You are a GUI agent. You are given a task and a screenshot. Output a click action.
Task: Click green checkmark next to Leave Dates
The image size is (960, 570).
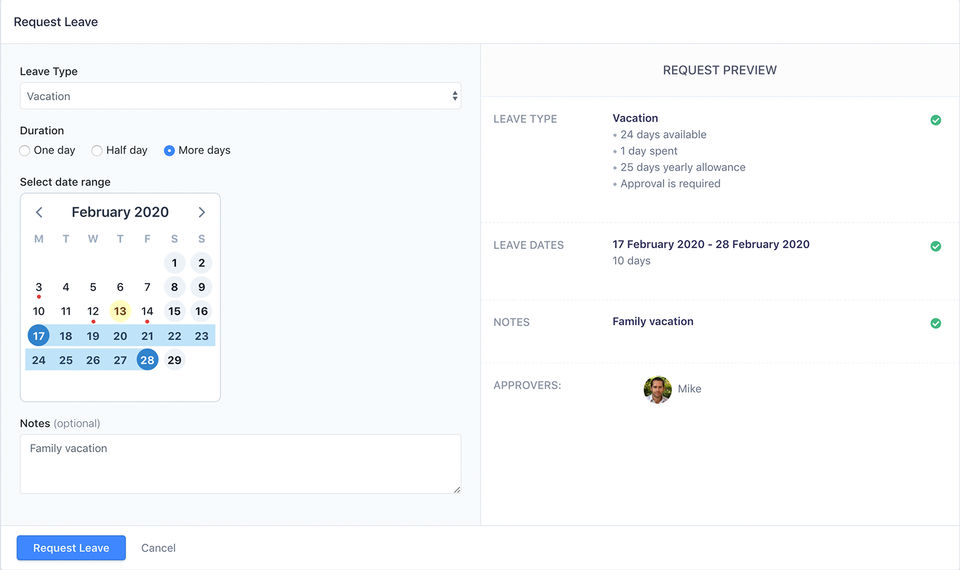(x=935, y=246)
